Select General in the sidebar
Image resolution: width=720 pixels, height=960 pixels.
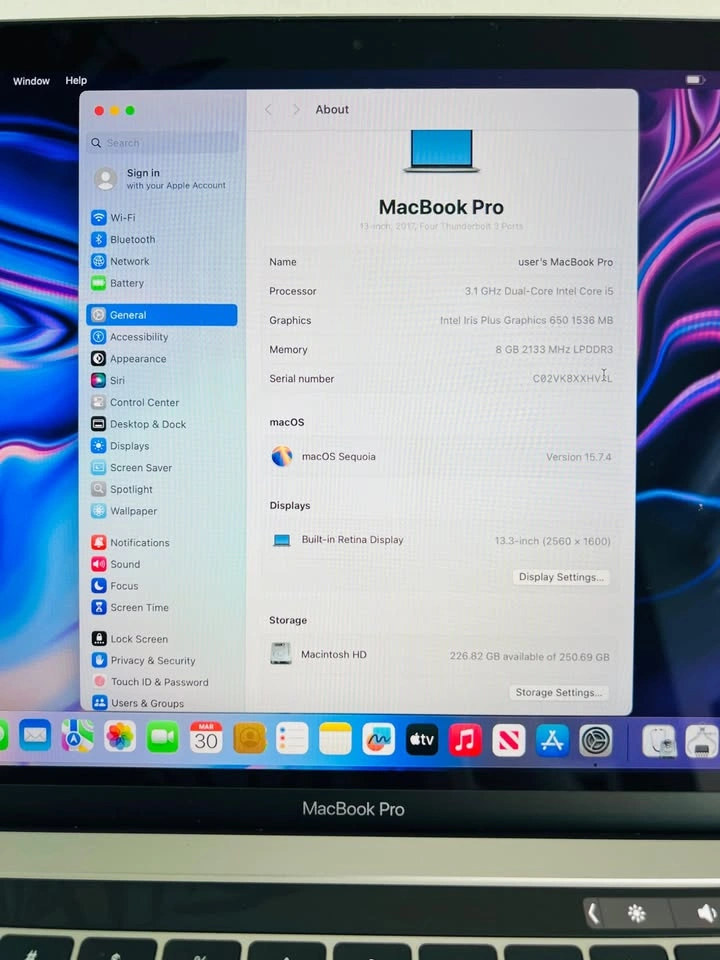coord(162,315)
